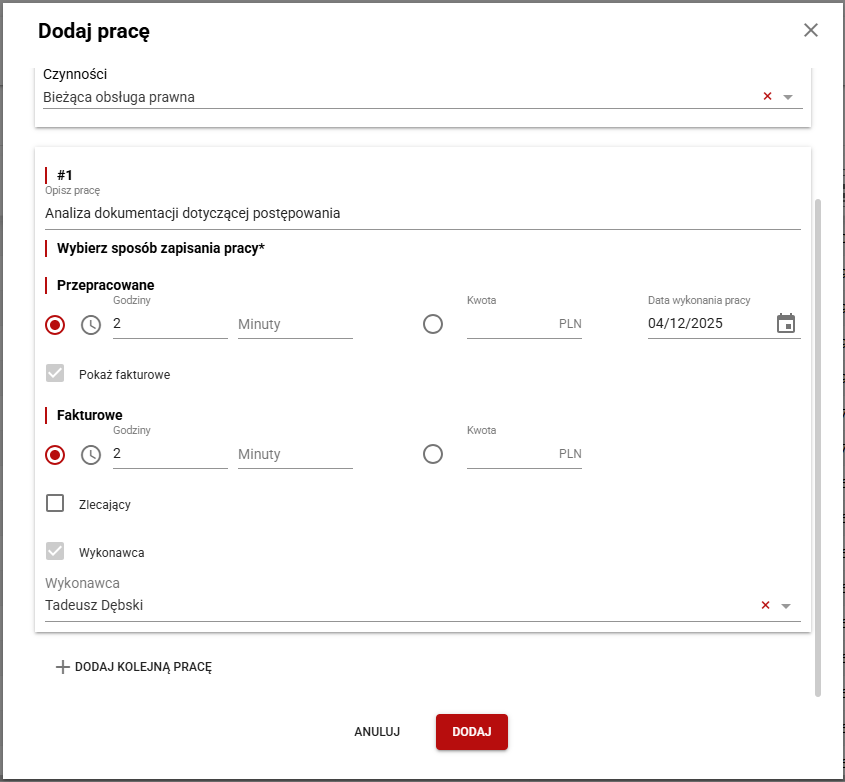Toggle the Pokaż fakturowe checkbox
The width and height of the screenshot is (845, 782).
(55, 374)
